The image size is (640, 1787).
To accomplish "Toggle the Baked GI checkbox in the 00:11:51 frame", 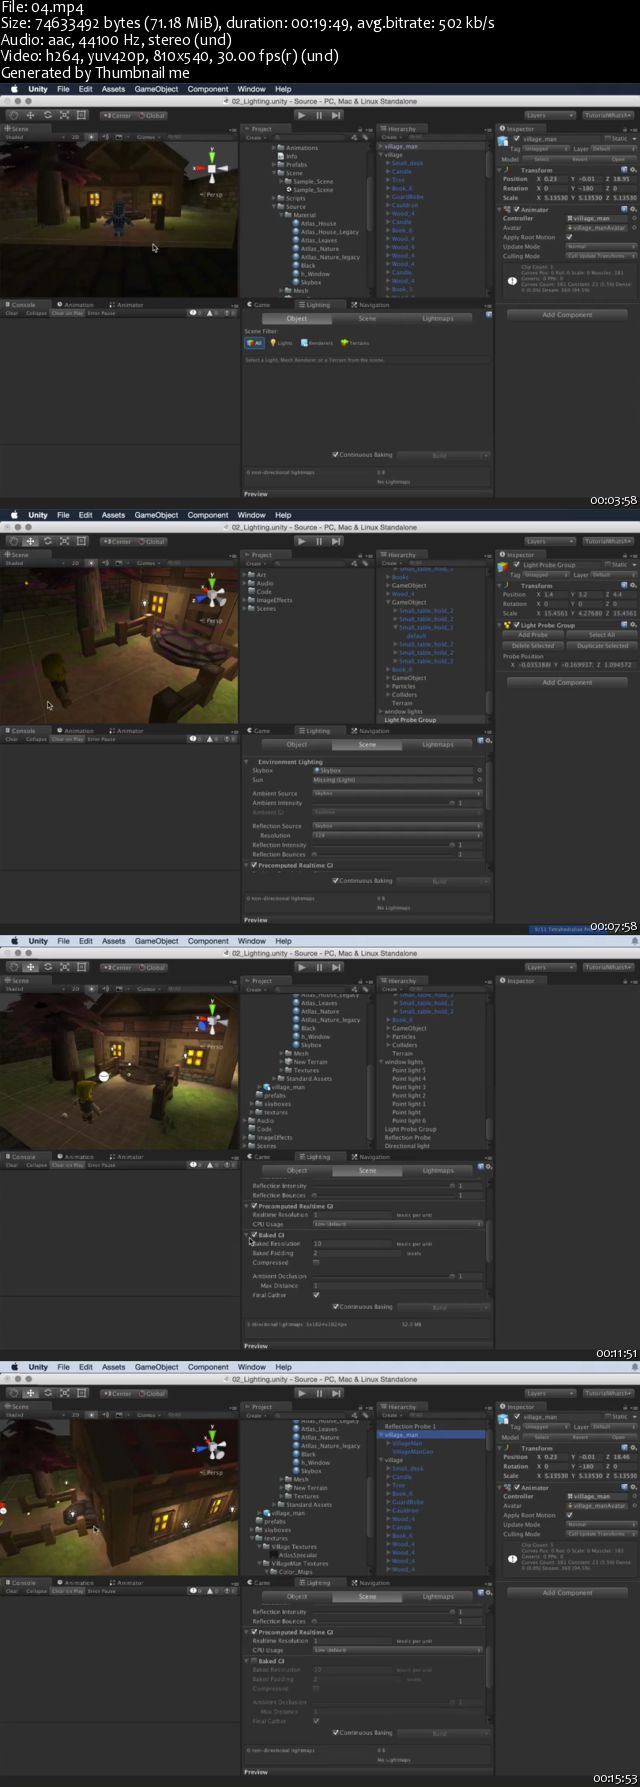I will click(254, 1235).
